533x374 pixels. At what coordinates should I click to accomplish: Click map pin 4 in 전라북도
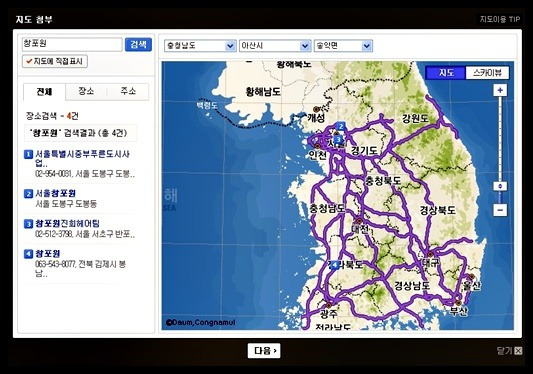tap(335, 265)
